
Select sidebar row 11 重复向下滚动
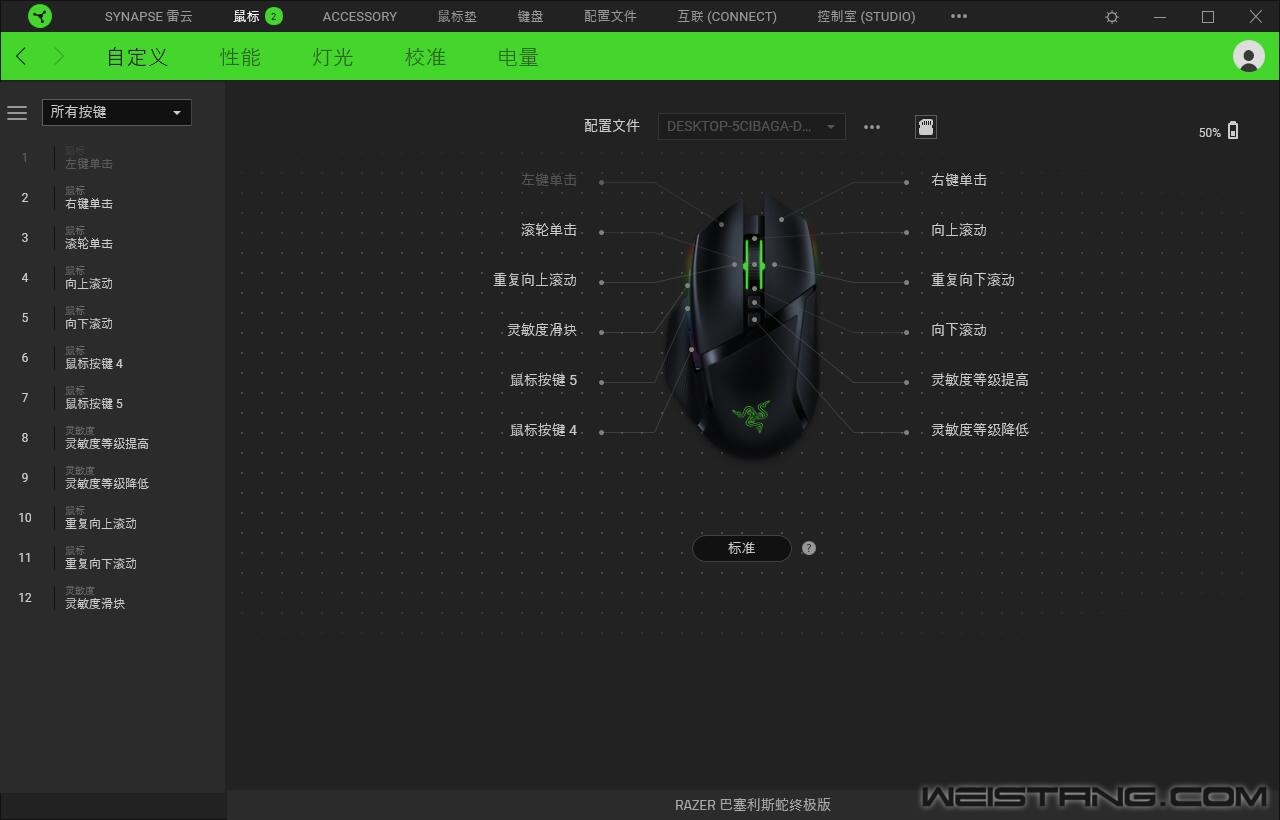[x=112, y=558]
